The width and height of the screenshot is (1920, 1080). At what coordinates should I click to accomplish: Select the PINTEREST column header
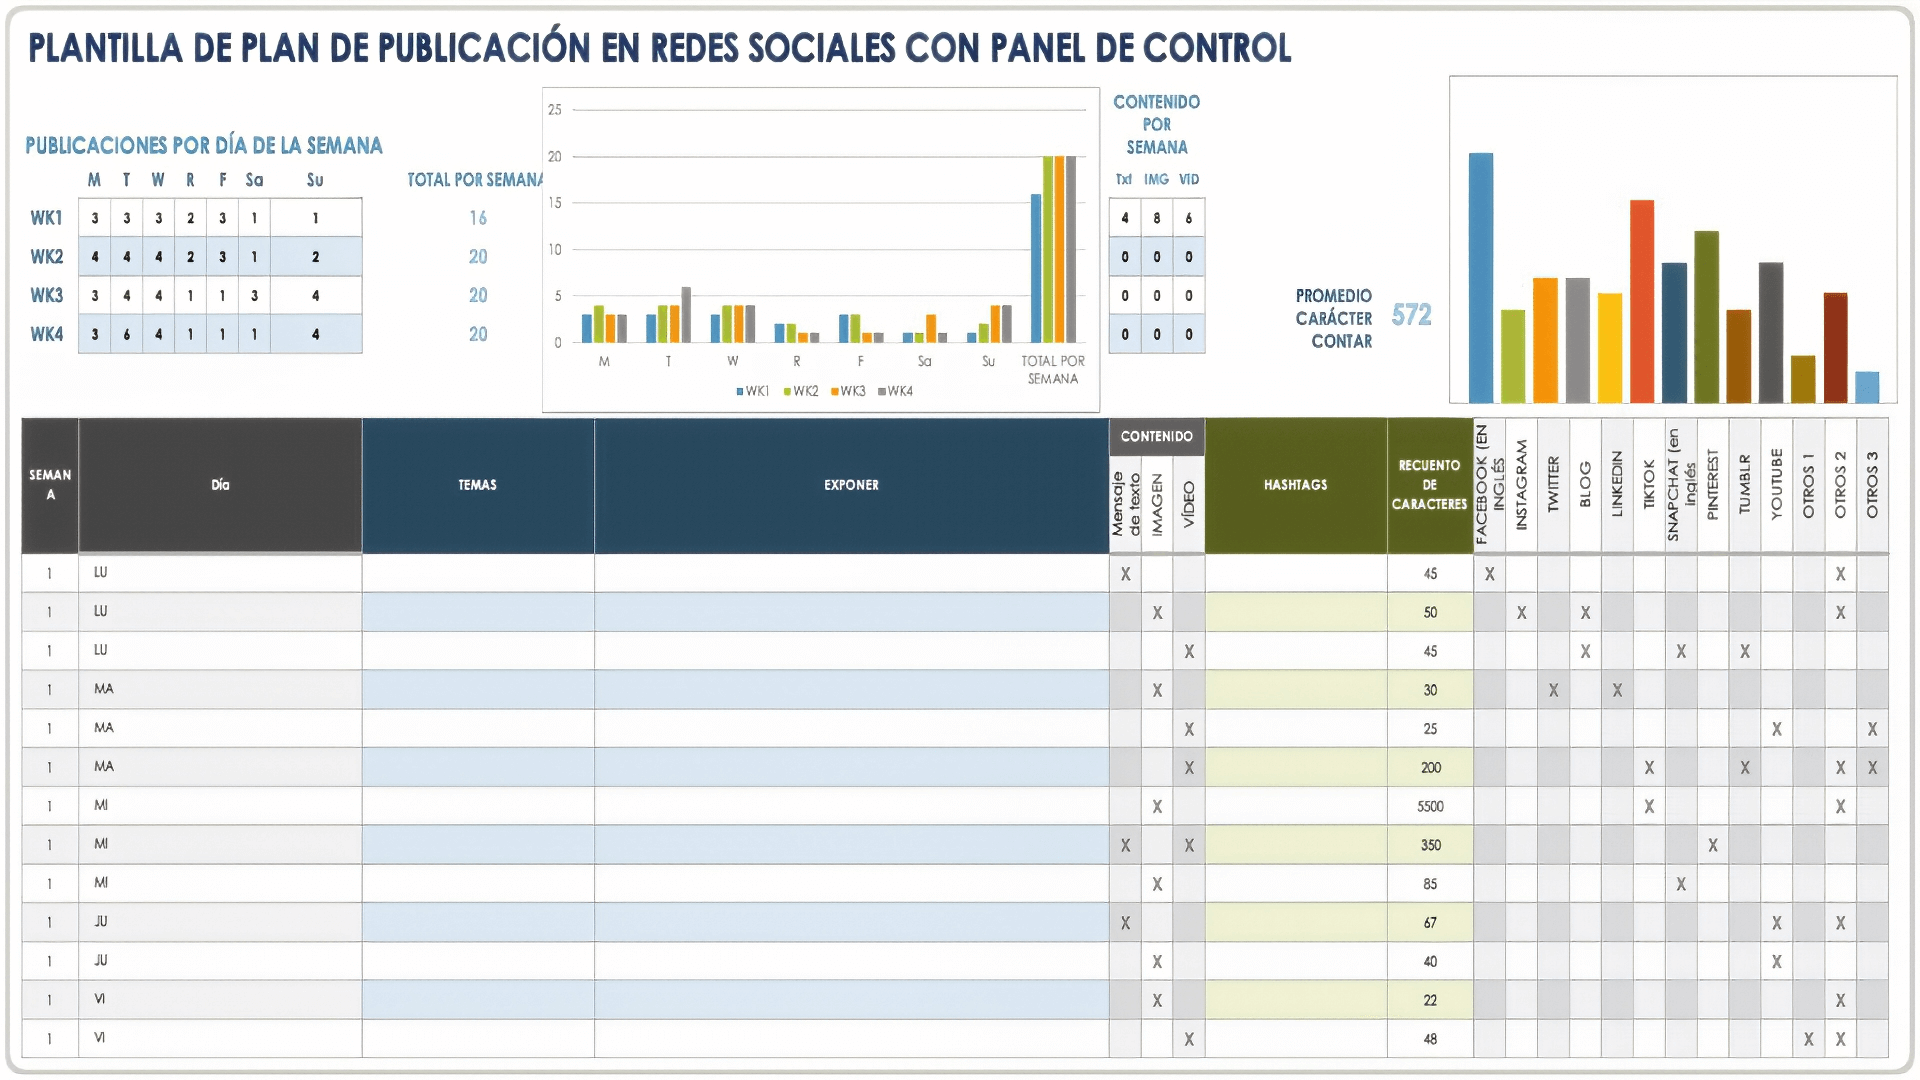pos(1713,485)
